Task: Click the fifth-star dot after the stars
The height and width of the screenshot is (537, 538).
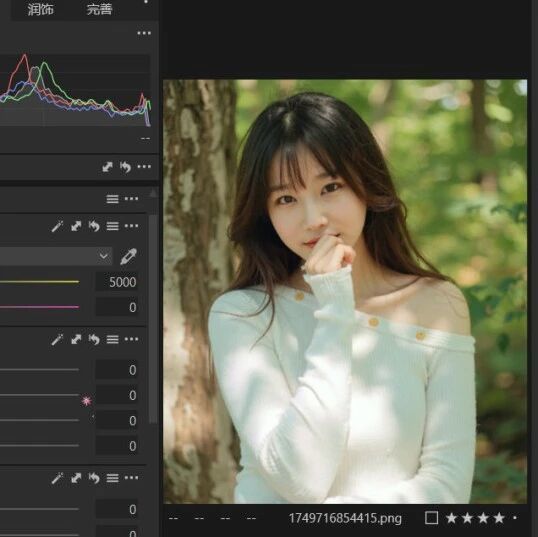Action: click(x=515, y=517)
